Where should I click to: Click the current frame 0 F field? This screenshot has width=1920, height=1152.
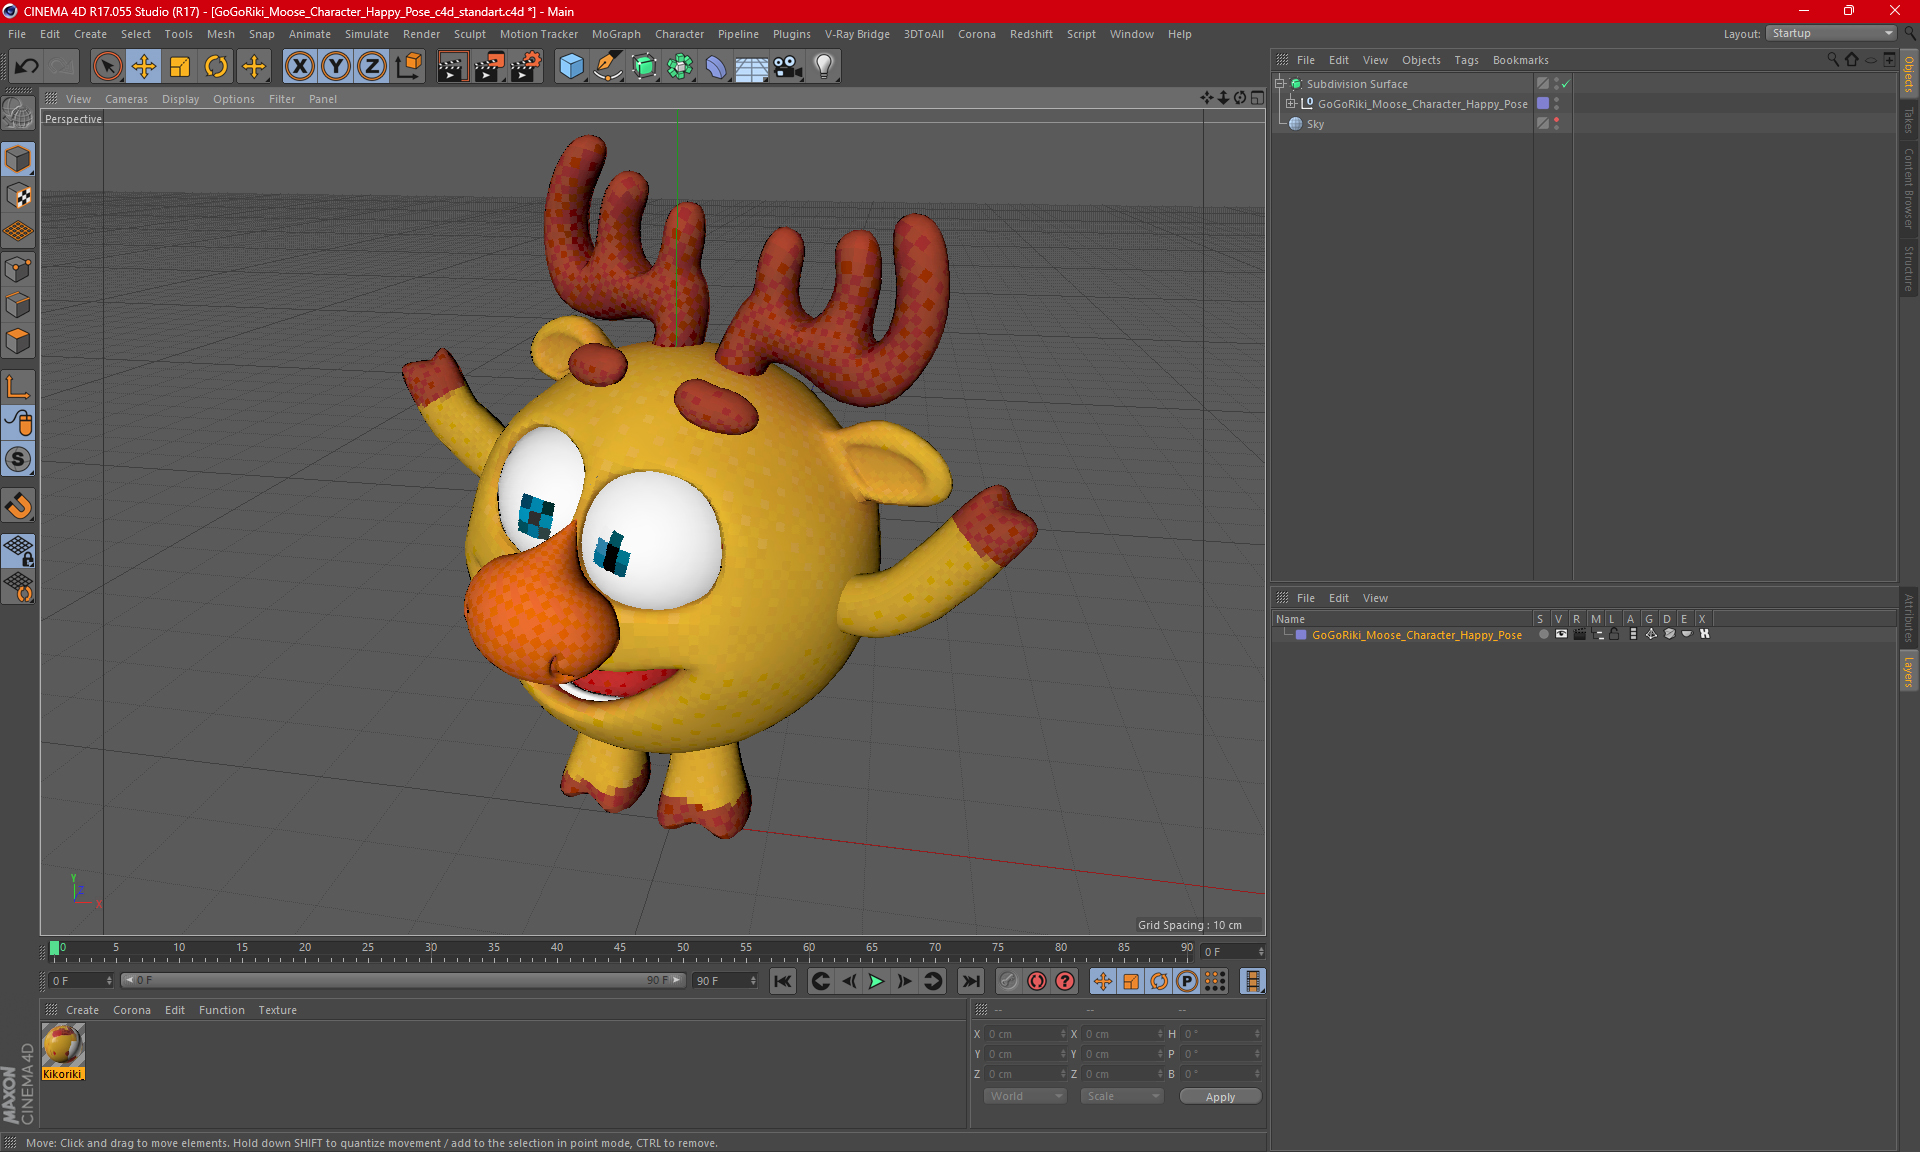[1232, 951]
